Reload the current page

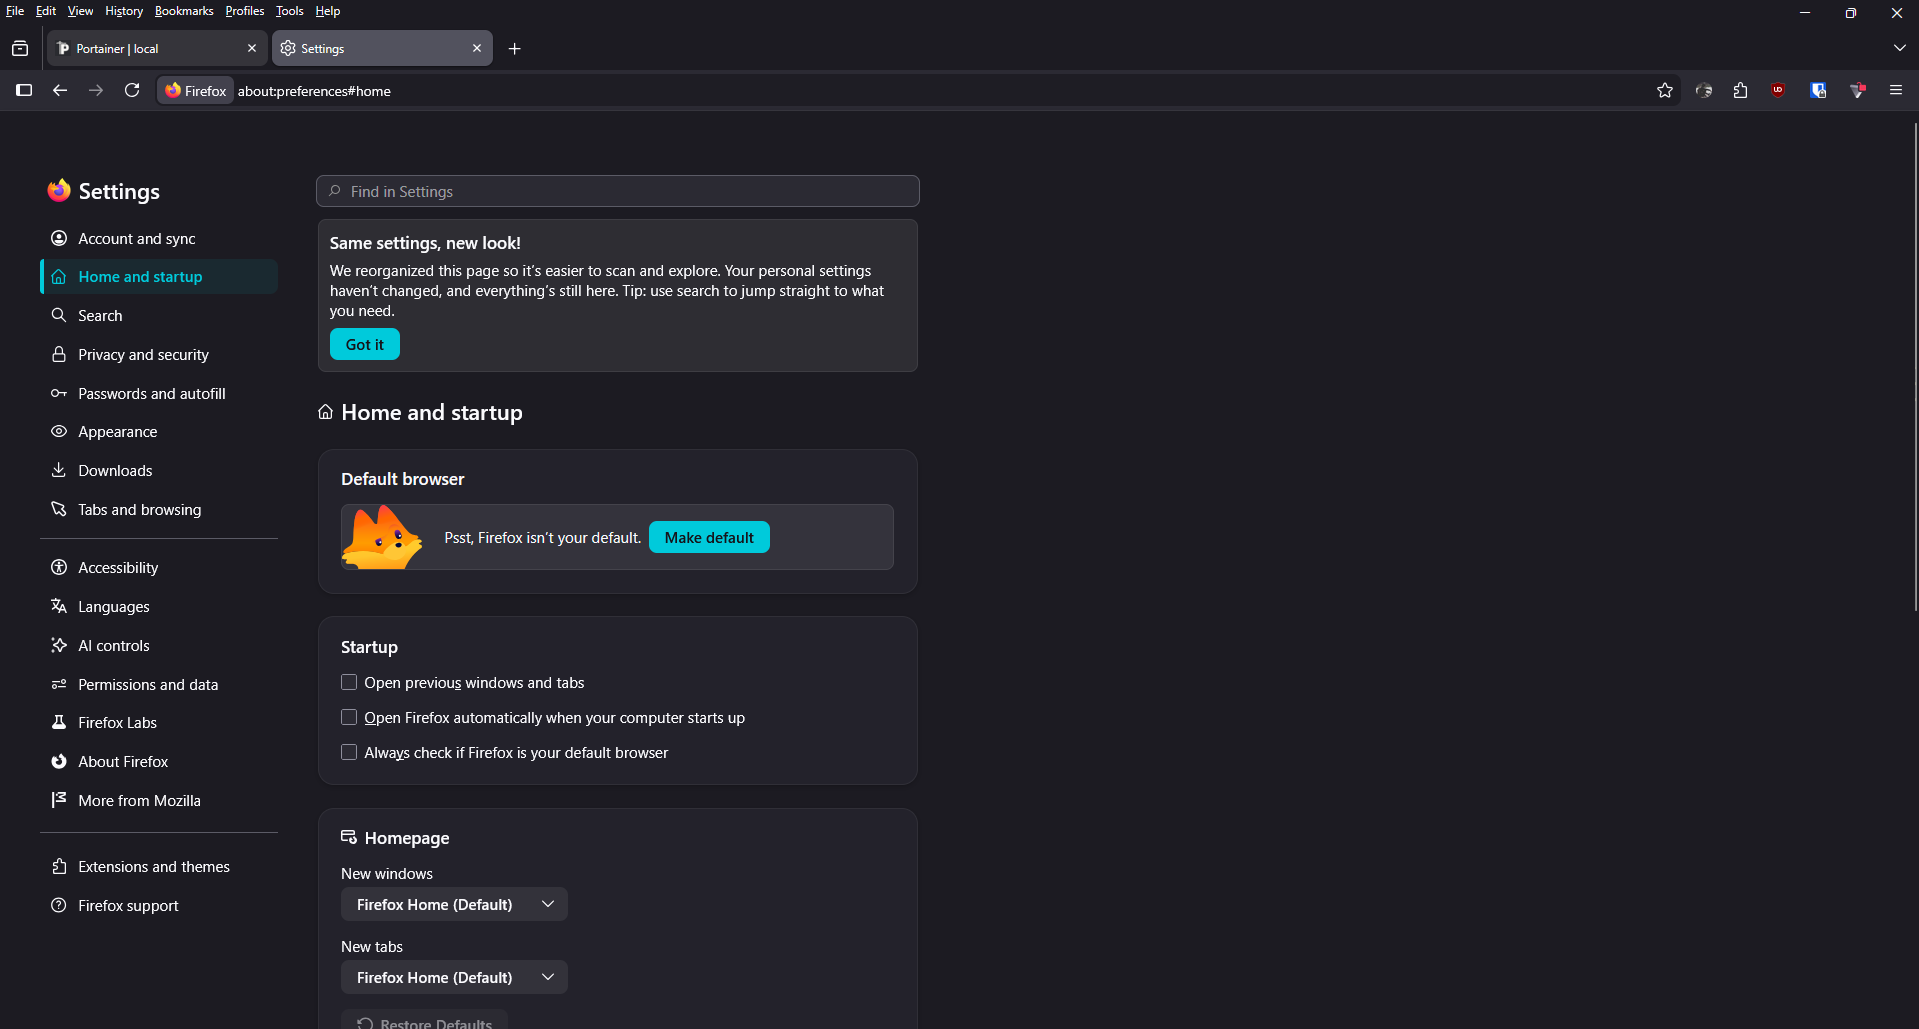coord(132,90)
